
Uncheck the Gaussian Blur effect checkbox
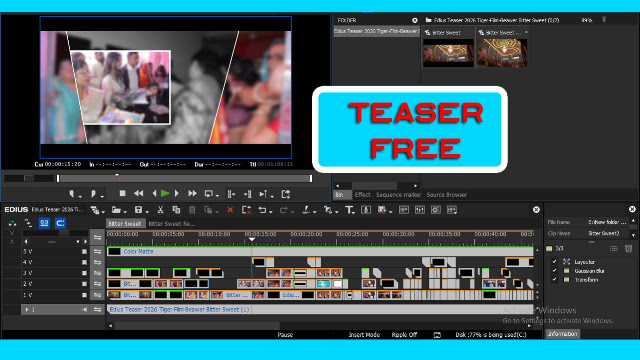pyautogui.click(x=554, y=271)
